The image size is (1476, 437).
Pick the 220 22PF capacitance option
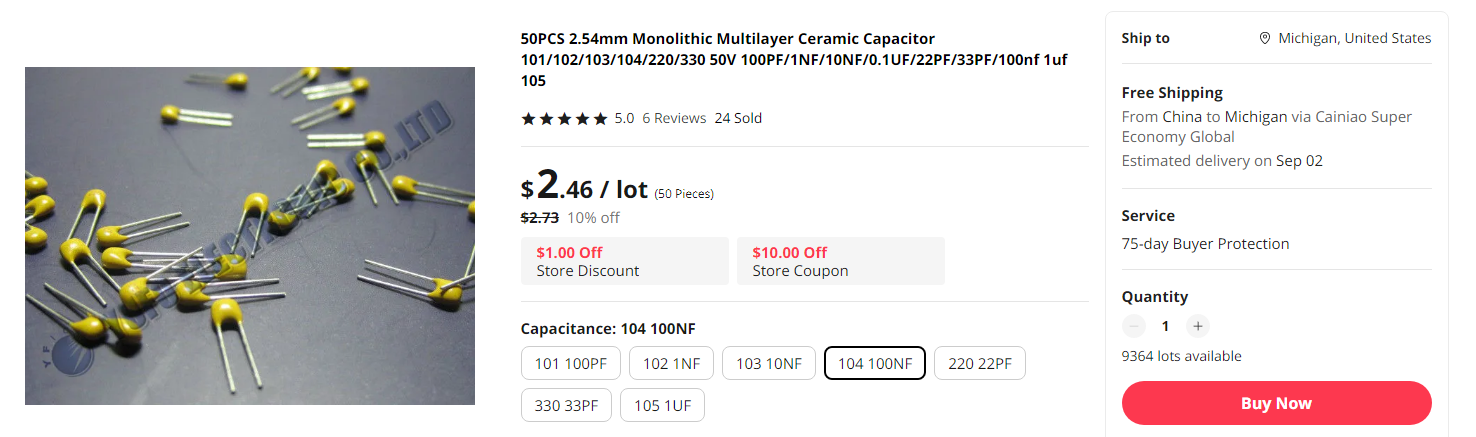979,364
